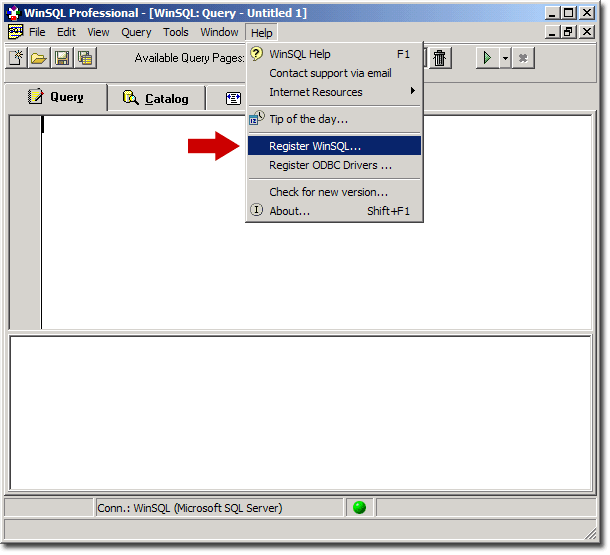Expand the Internet Resources submenu
Image resolution: width=610 pixels, height=555 pixels.
(x=335, y=93)
